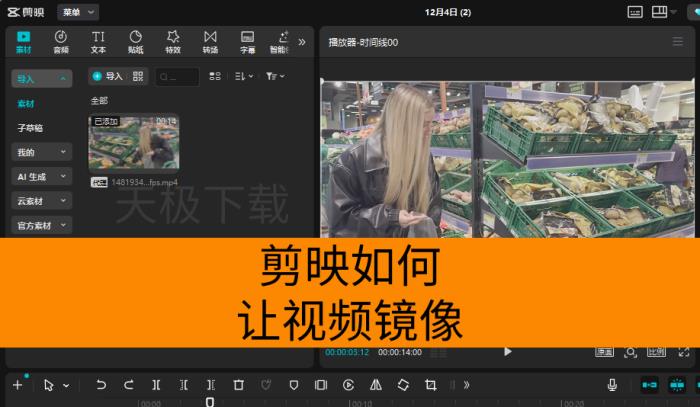Expand the 我的 sidebar section

point(41,152)
